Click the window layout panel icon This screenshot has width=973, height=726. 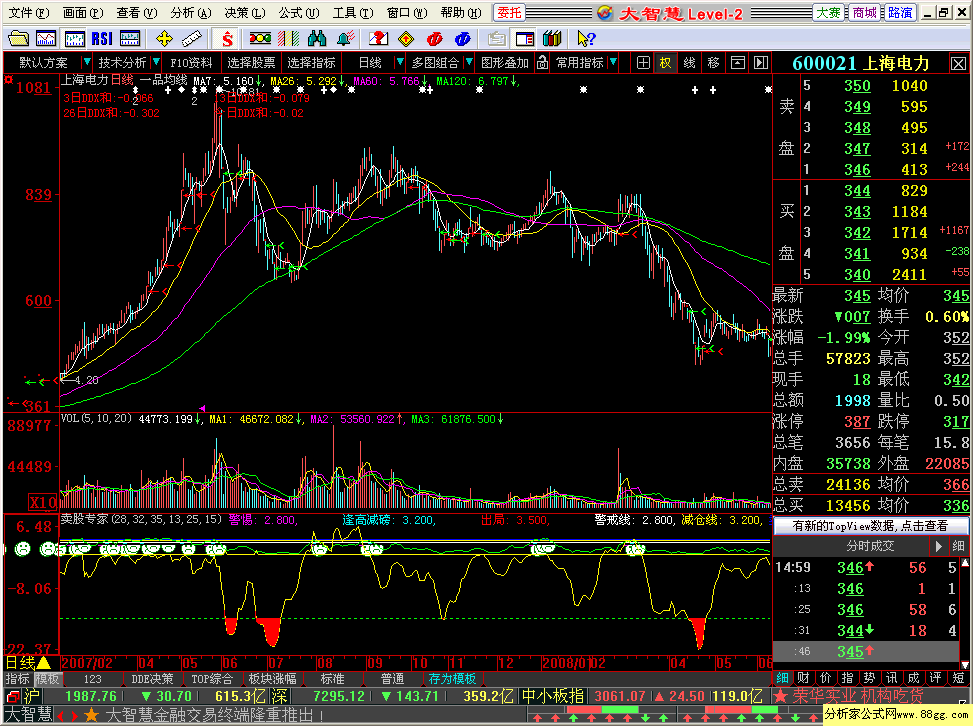pyautogui.click(x=524, y=38)
